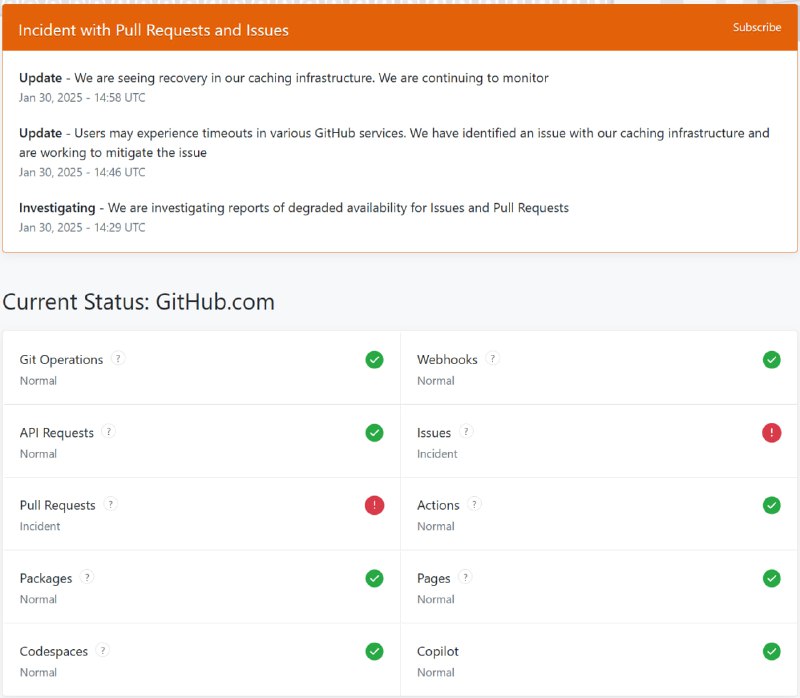
Task: Click the red incident icon for Pull Requests
Action: (374, 505)
